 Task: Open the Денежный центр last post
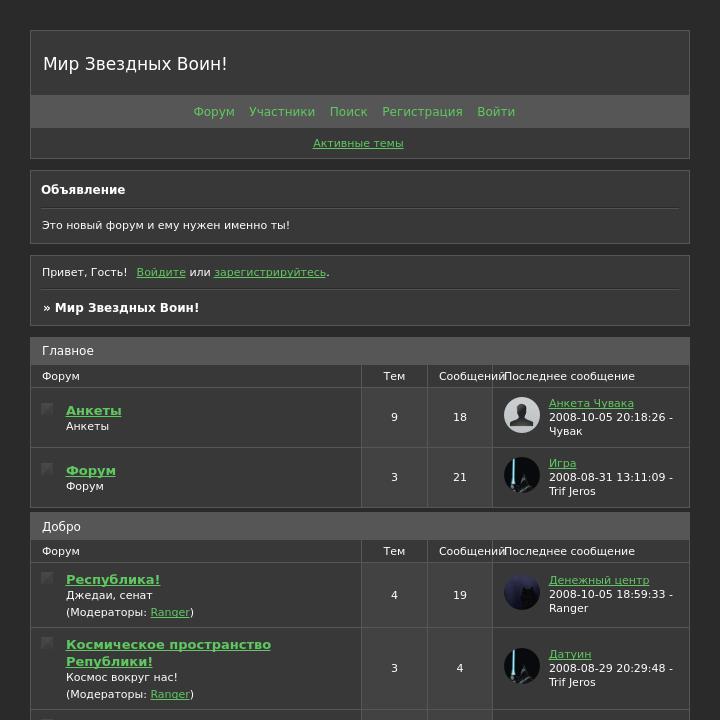point(599,580)
